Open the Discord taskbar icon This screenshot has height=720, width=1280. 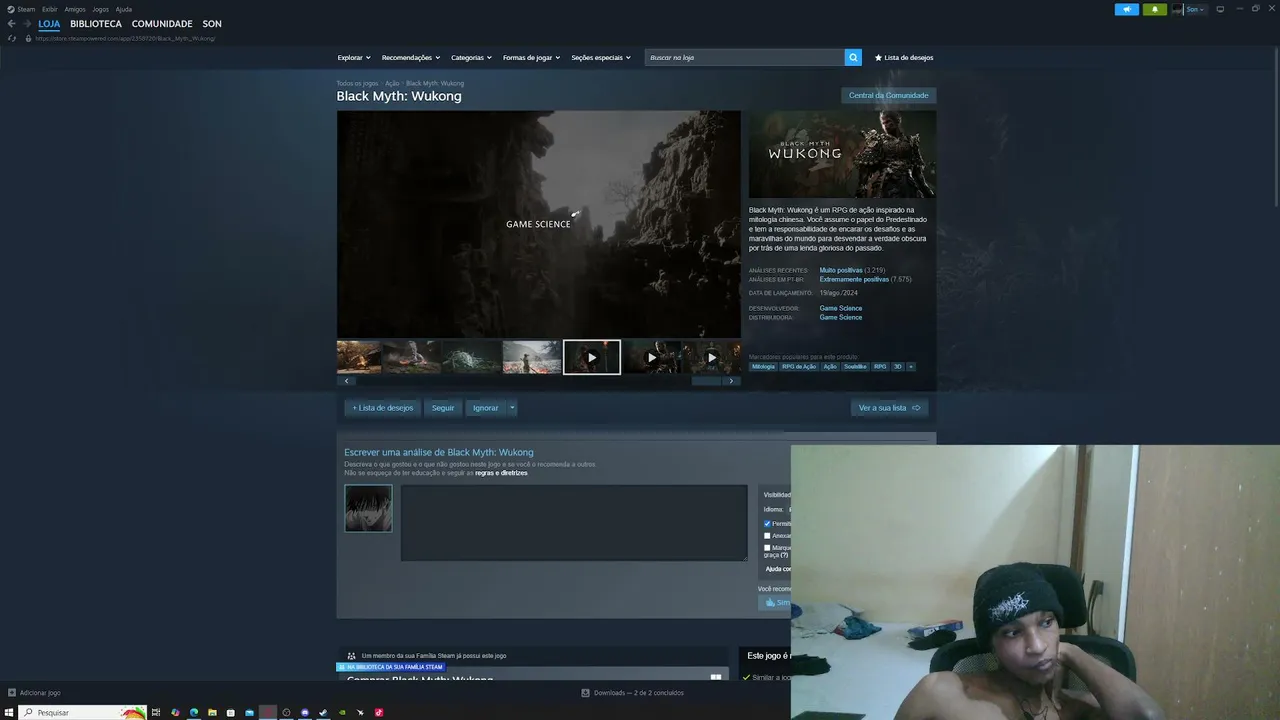point(305,712)
